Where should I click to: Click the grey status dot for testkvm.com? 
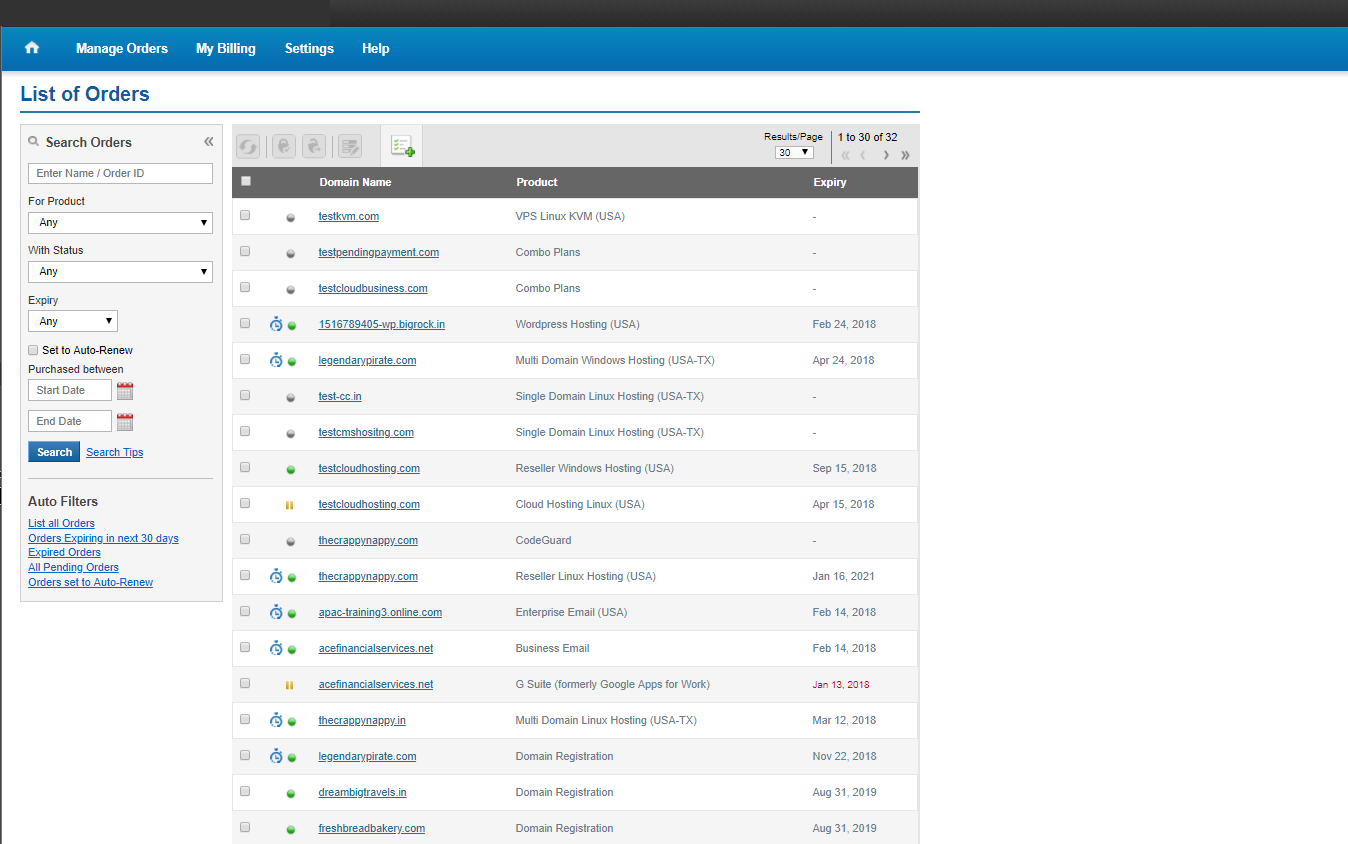point(291,217)
